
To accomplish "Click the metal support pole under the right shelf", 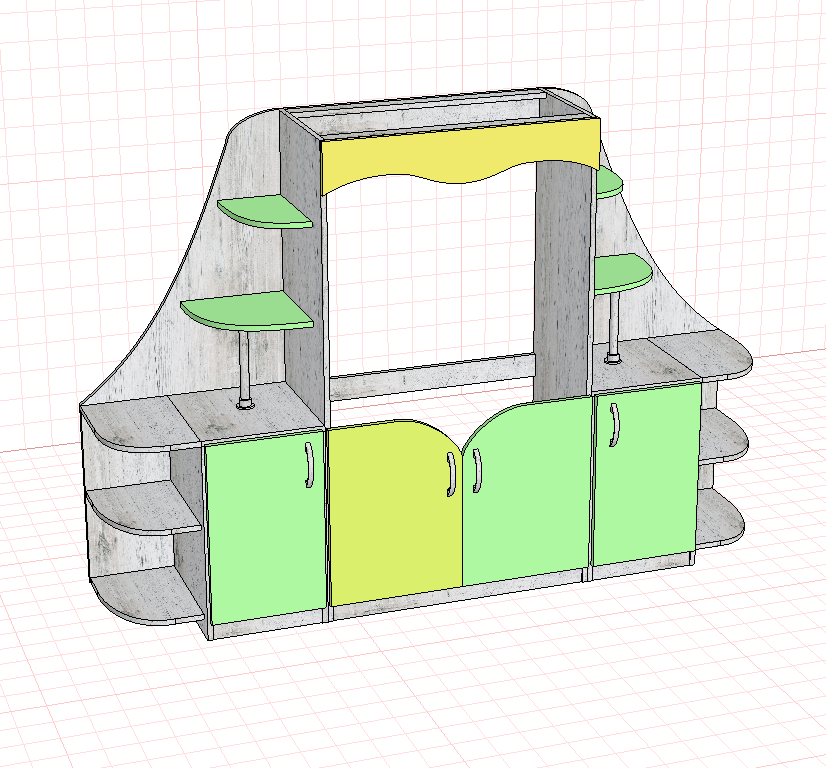I will pos(613,327).
